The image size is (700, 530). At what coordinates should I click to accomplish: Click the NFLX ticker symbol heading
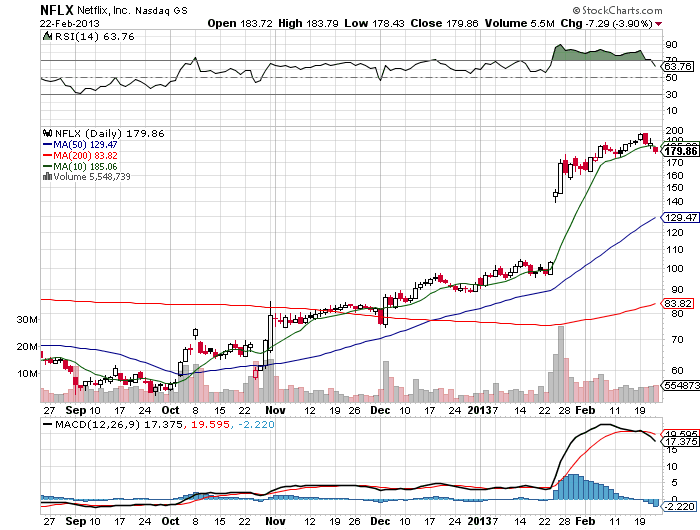[57, 10]
